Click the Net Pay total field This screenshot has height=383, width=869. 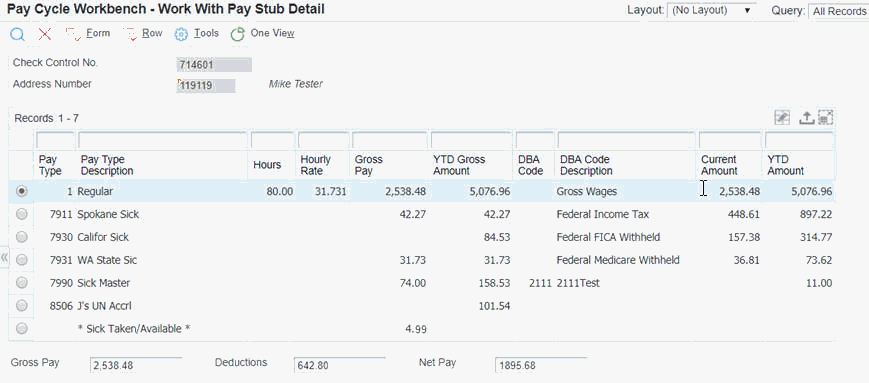pos(541,365)
